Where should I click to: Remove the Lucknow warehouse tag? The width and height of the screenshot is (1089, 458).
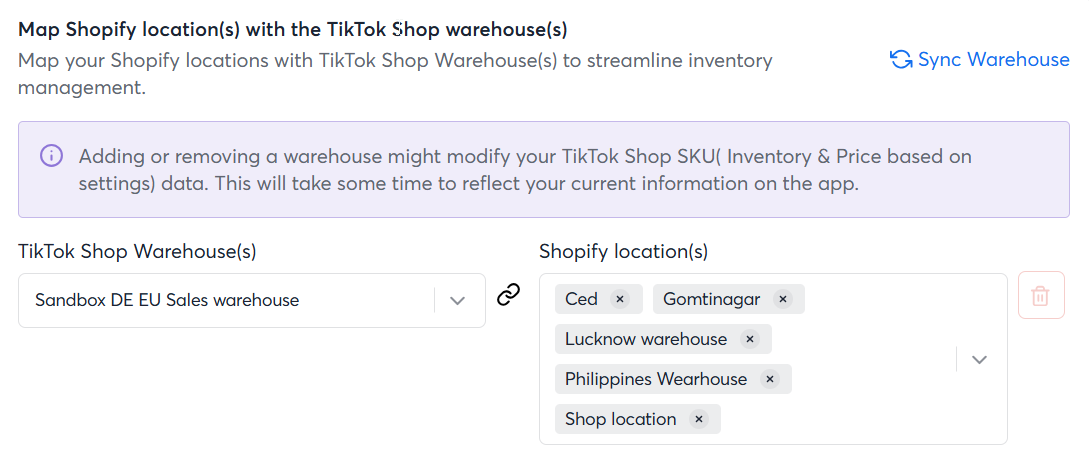pyautogui.click(x=750, y=339)
